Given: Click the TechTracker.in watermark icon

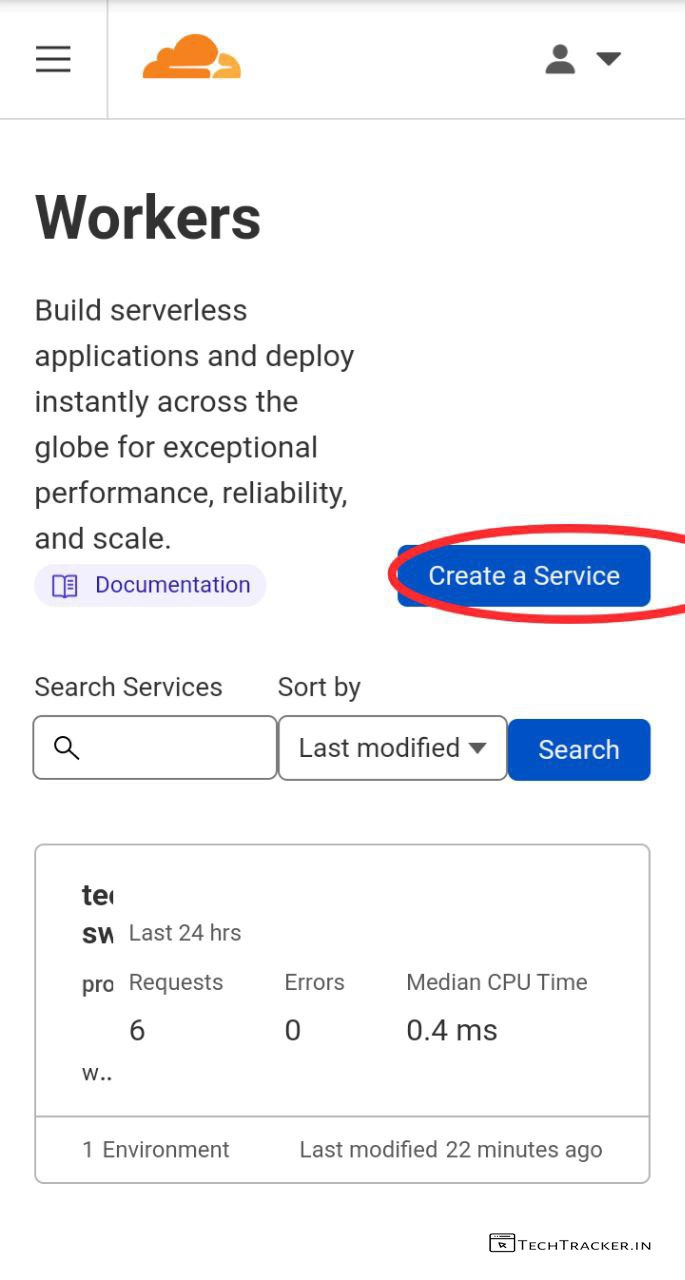Looking at the screenshot, I should [502, 1243].
